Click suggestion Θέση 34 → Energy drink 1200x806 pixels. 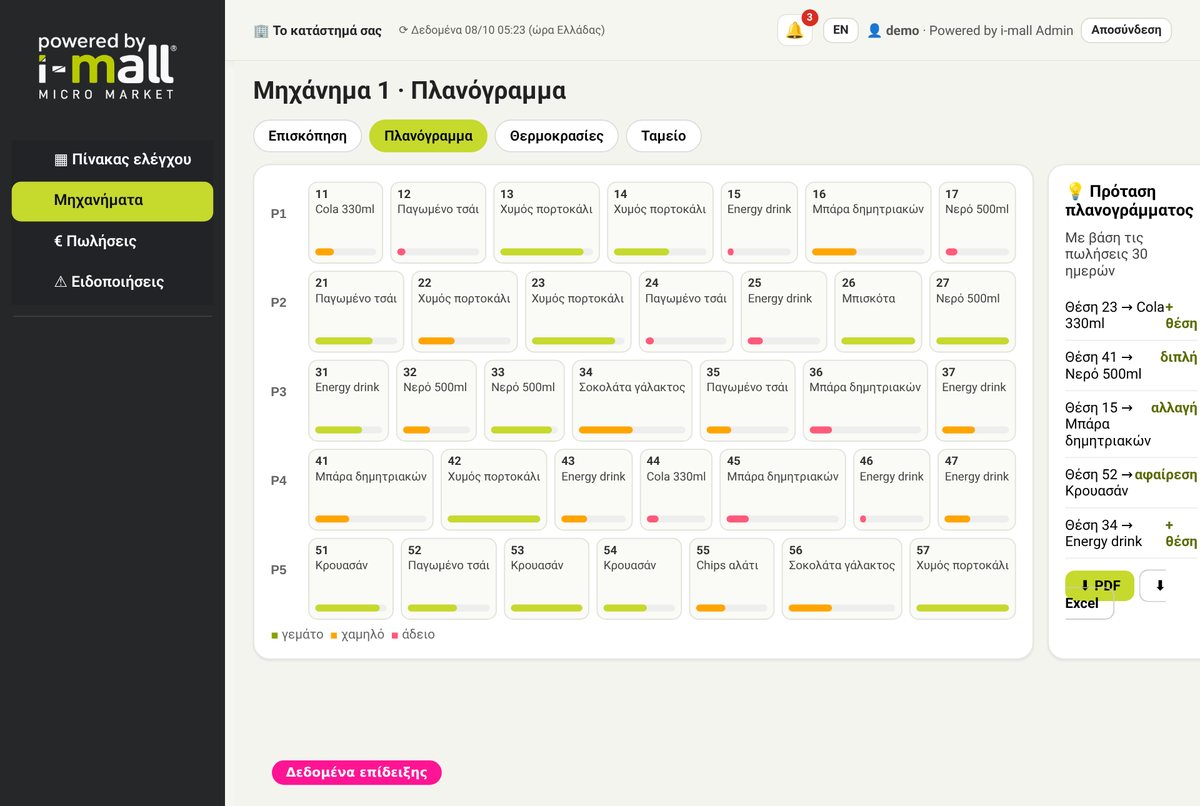pyautogui.click(x=1131, y=533)
